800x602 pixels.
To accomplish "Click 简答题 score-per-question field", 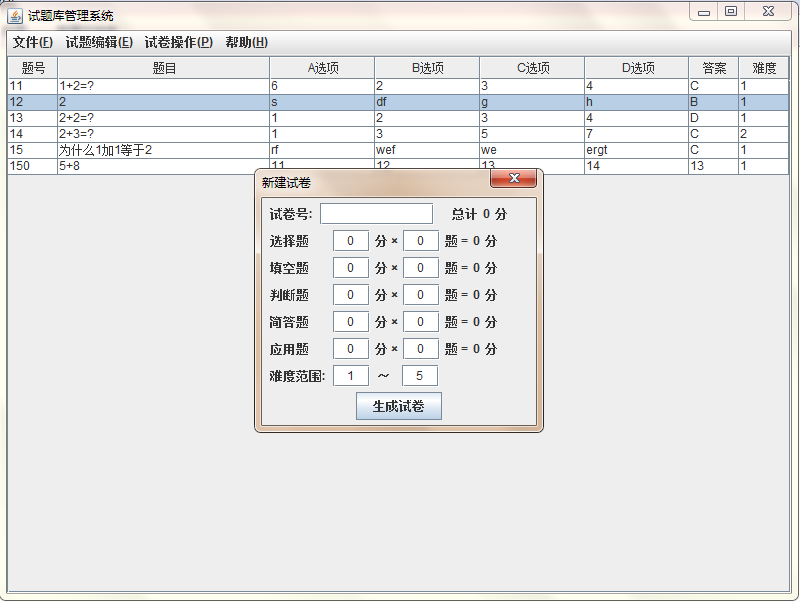I will click(x=351, y=322).
